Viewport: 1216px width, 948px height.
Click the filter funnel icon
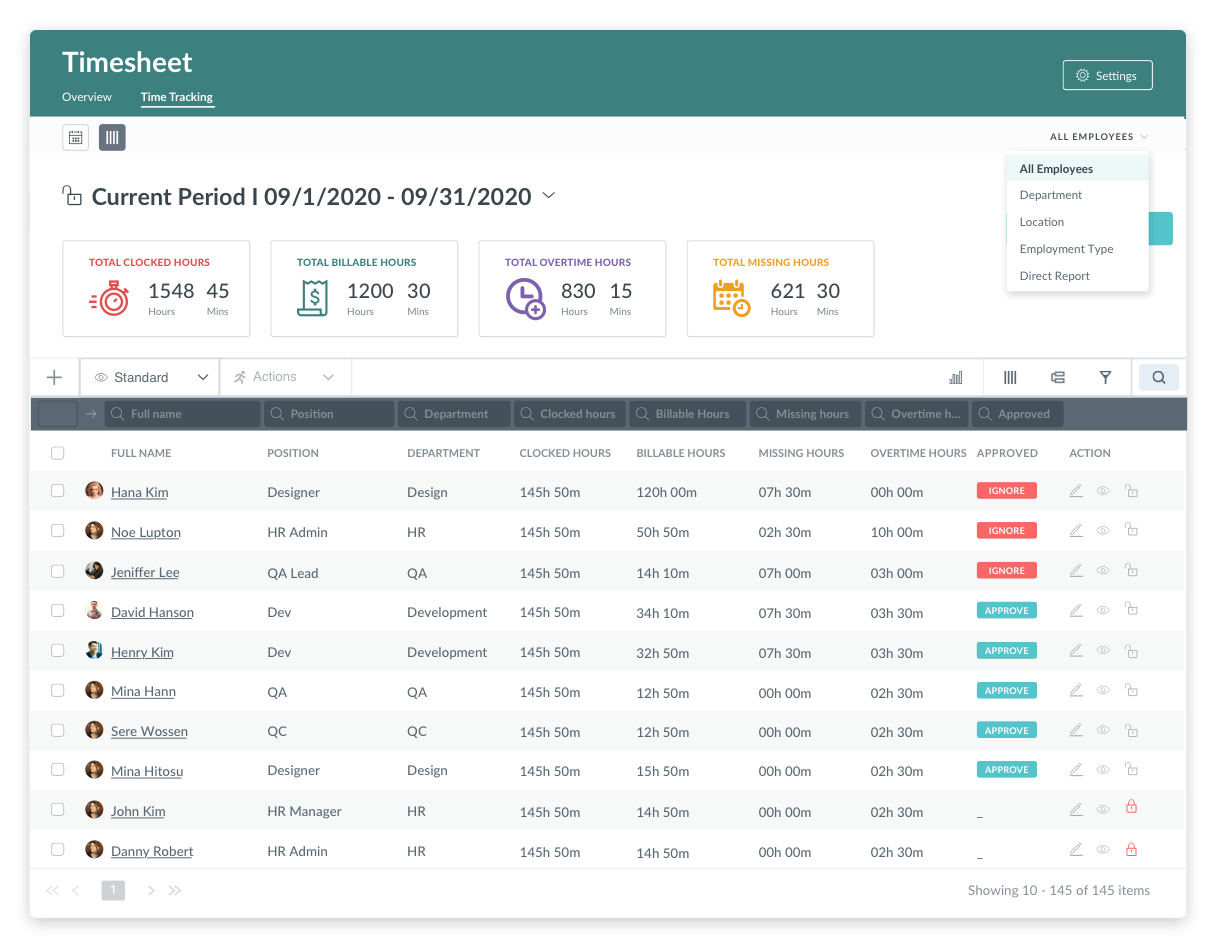[1105, 377]
